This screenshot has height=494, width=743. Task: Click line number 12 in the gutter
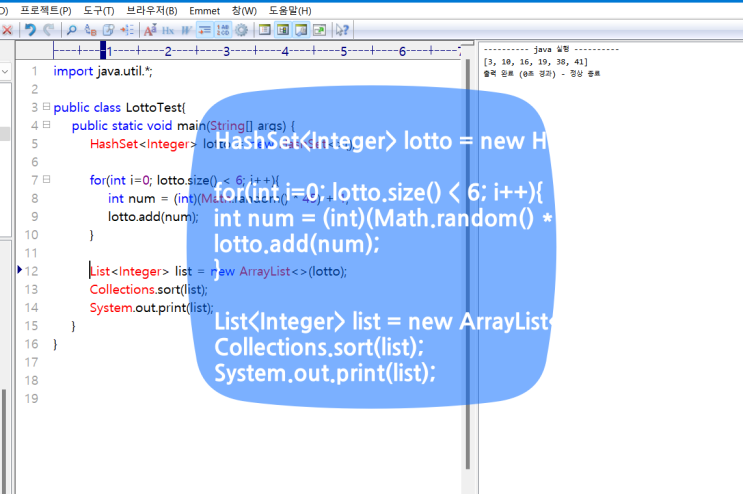pyautogui.click(x=32, y=271)
